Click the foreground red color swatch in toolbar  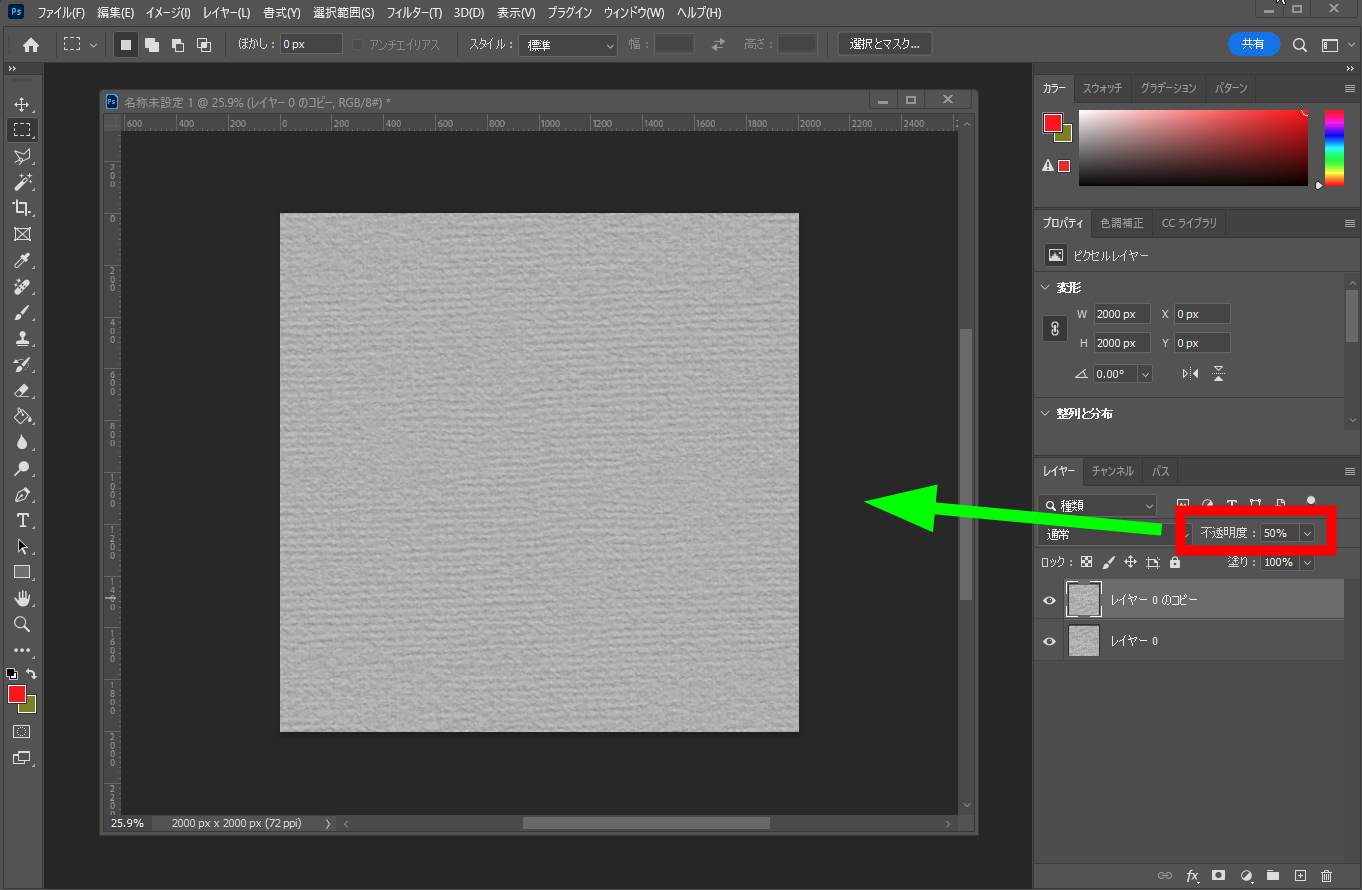(17, 694)
